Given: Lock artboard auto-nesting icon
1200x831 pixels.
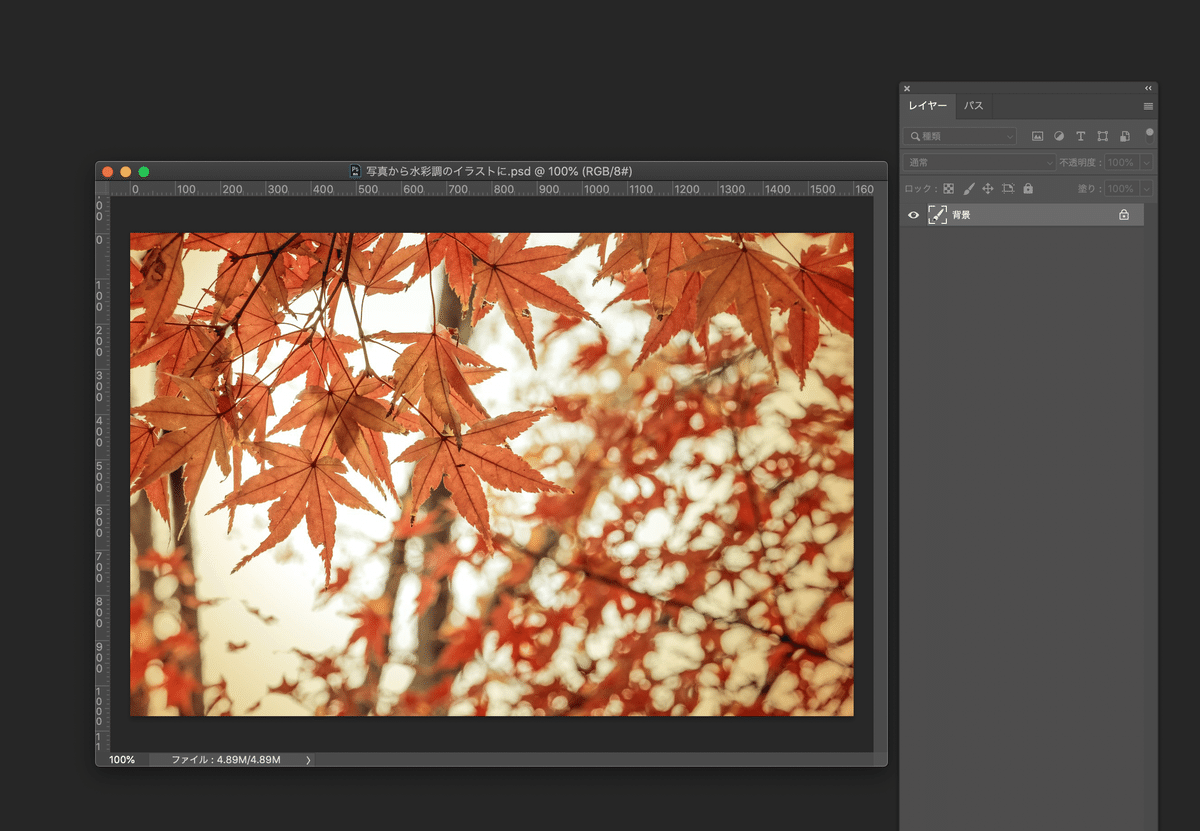Looking at the screenshot, I should 1008,188.
